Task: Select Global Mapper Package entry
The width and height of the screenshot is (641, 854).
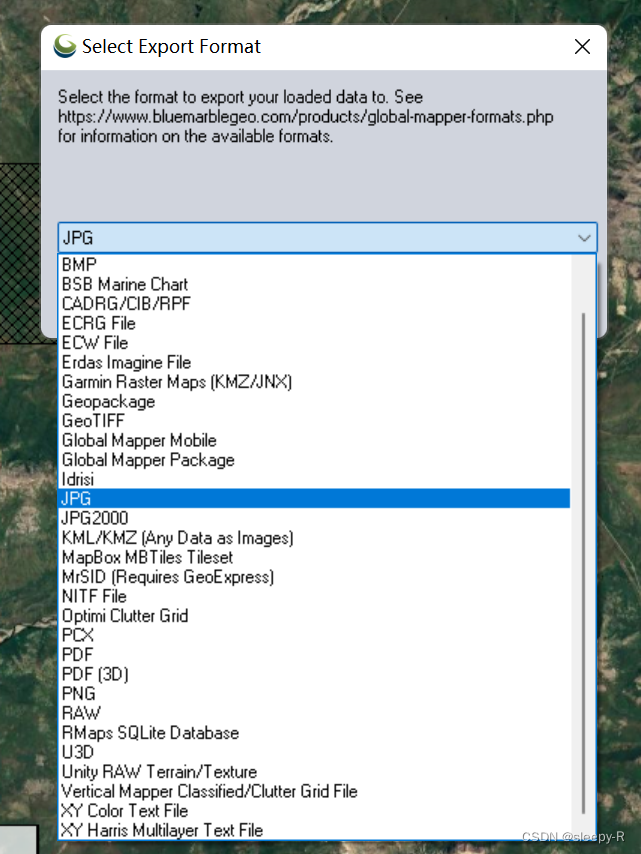Action: (x=314, y=460)
